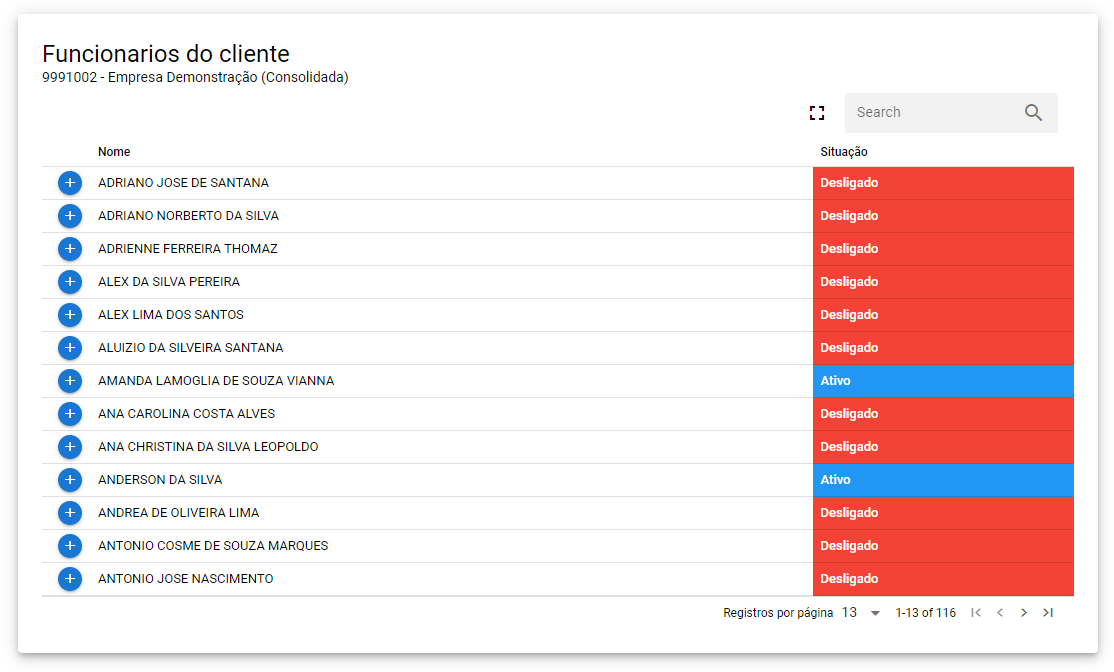1114x672 pixels.
Task: Expand row for ALUIZIO DA SILVEIRA SANTANA
Action: pyautogui.click(x=70, y=348)
